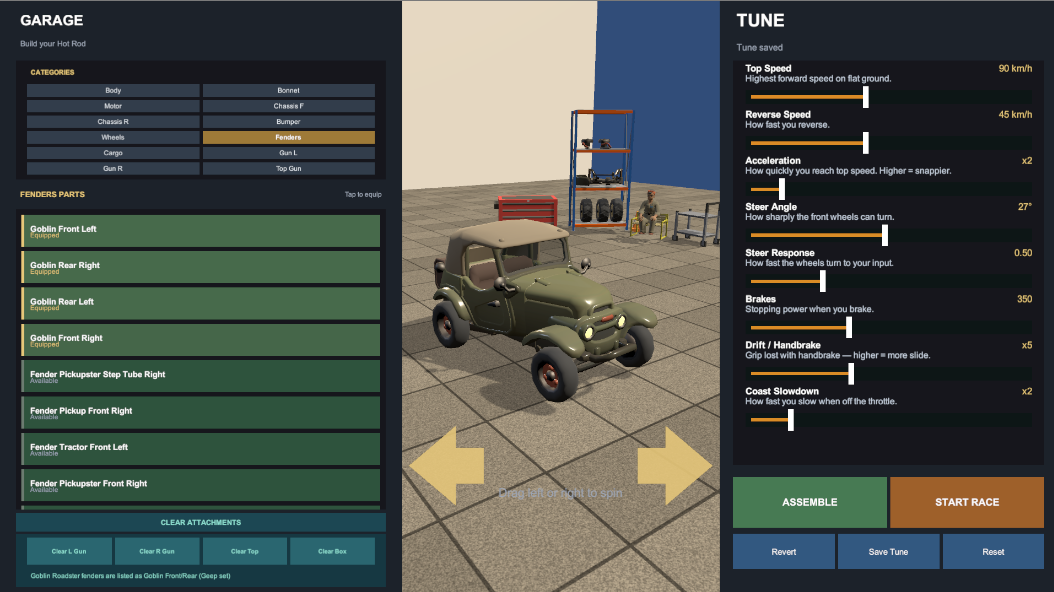Save the current tune
This screenshot has height=592, width=1054.
(x=888, y=552)
